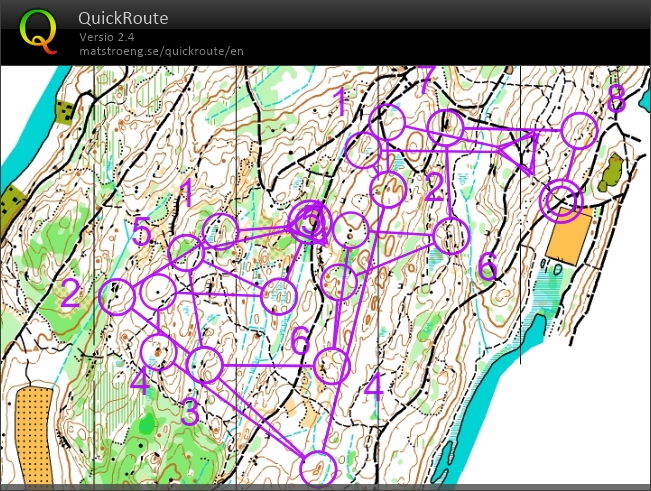
Task: Open the matstroeng.se/quickroute/en link
Action: click(x=161, y=51)
